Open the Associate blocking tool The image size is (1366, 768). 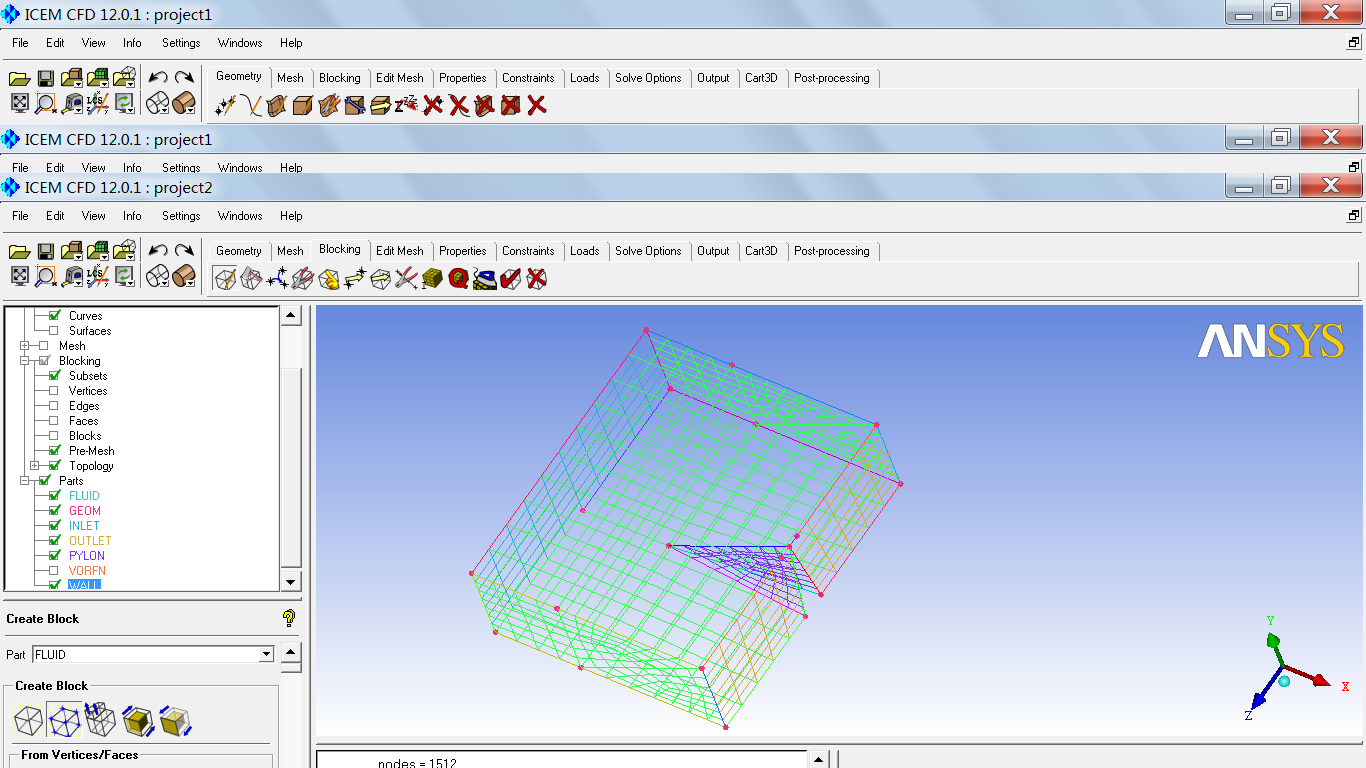point(329,279)
